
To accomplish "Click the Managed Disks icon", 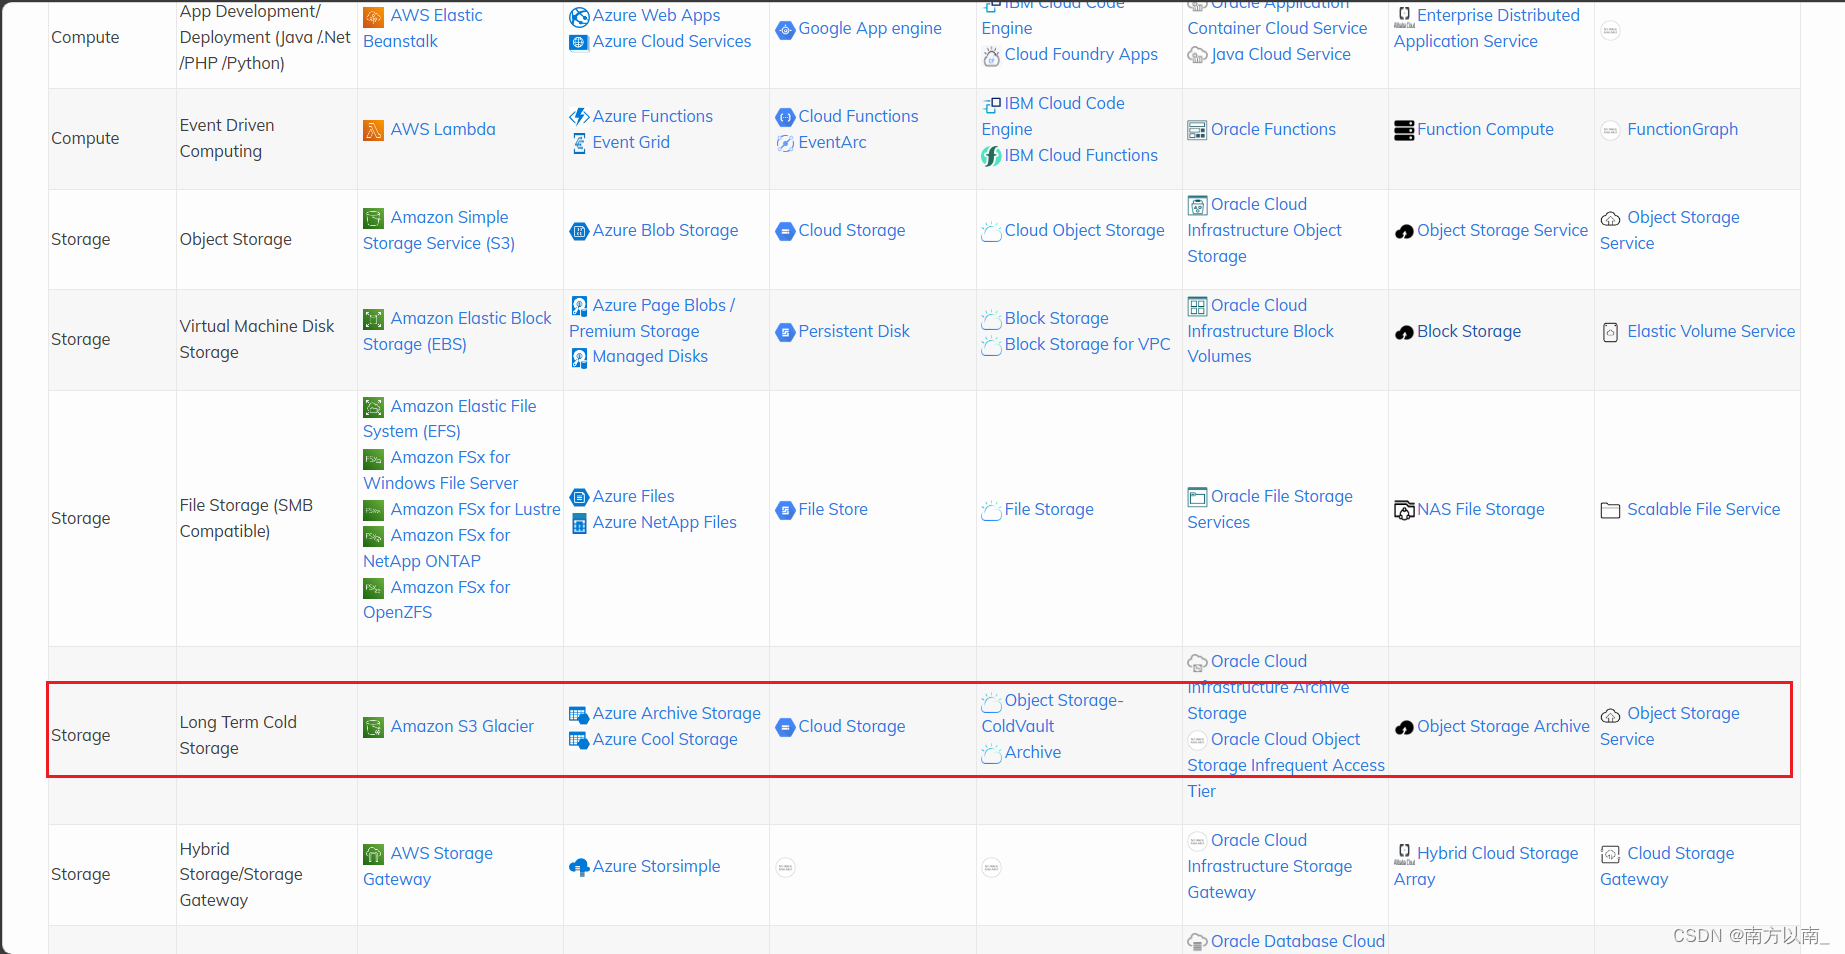I will (x=578, y=357).
